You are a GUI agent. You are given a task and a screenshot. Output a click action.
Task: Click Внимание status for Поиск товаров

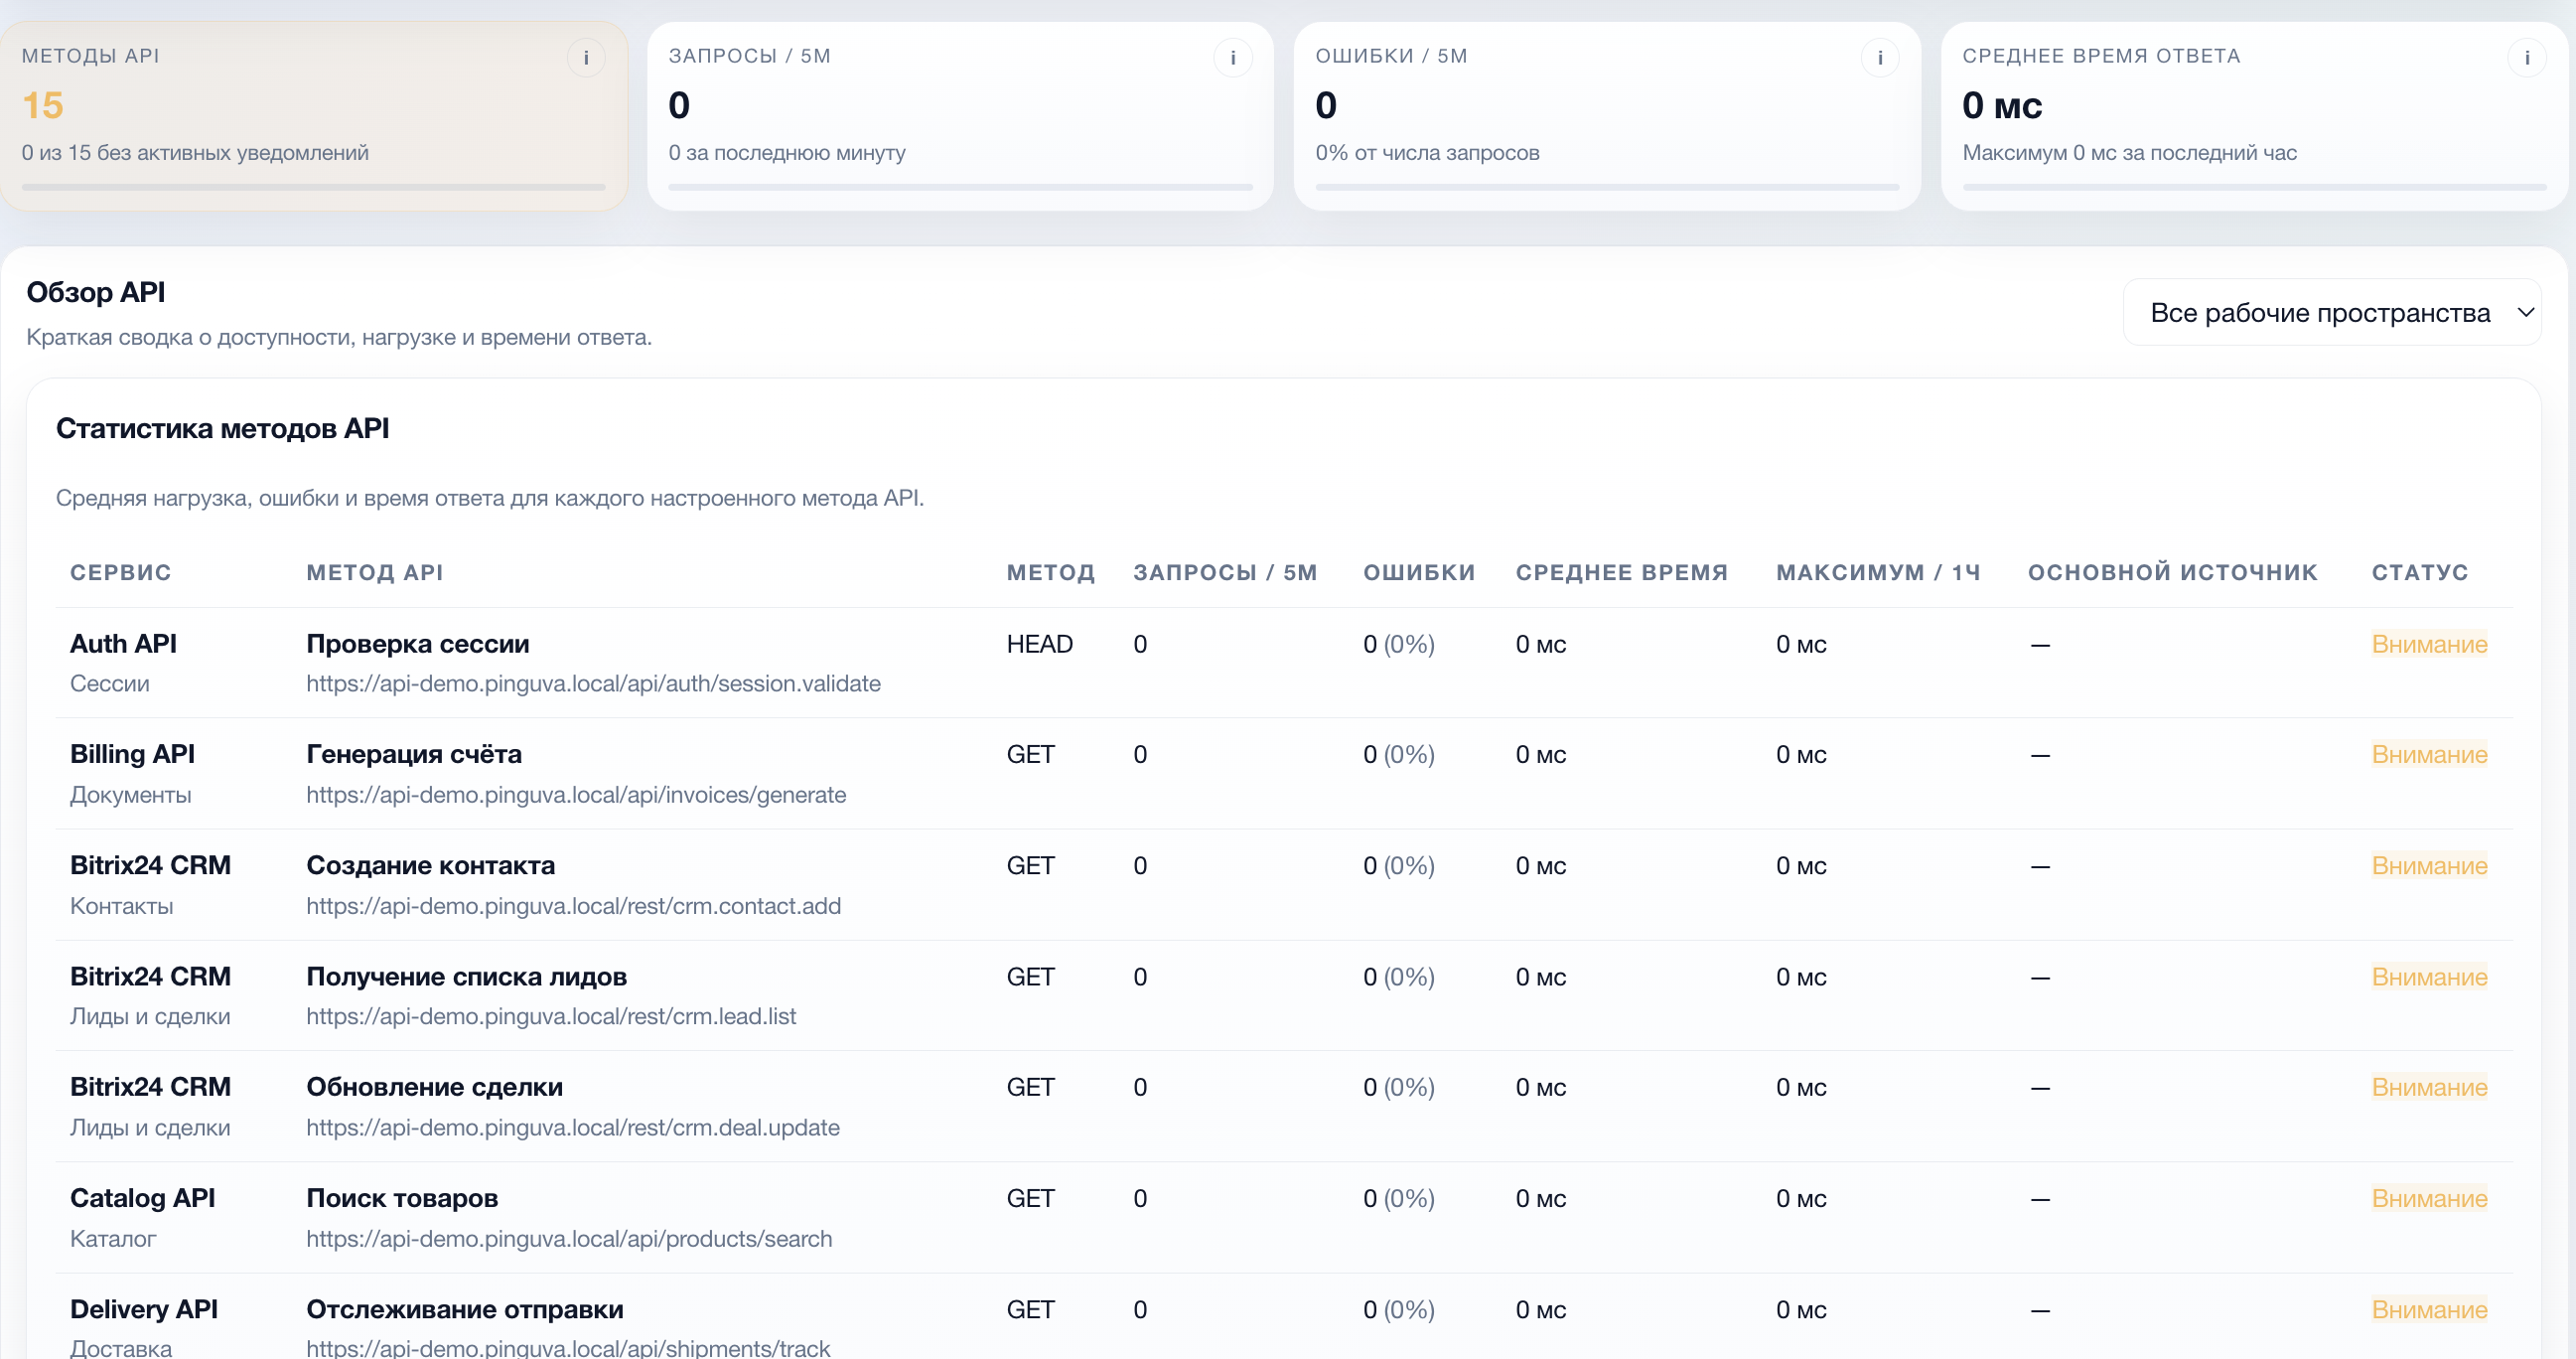tap(2429, 1198)
